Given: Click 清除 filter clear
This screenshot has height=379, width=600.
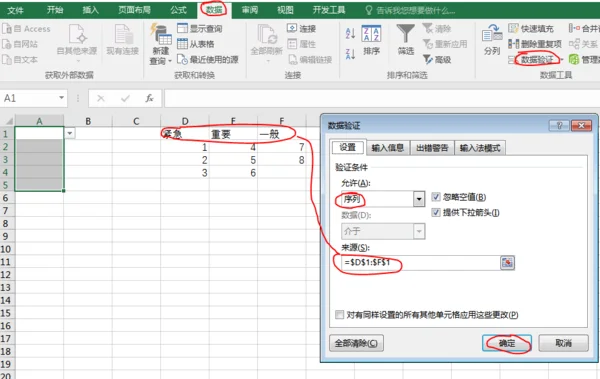Looking at the screenshot, I should [x=437, y=28].
